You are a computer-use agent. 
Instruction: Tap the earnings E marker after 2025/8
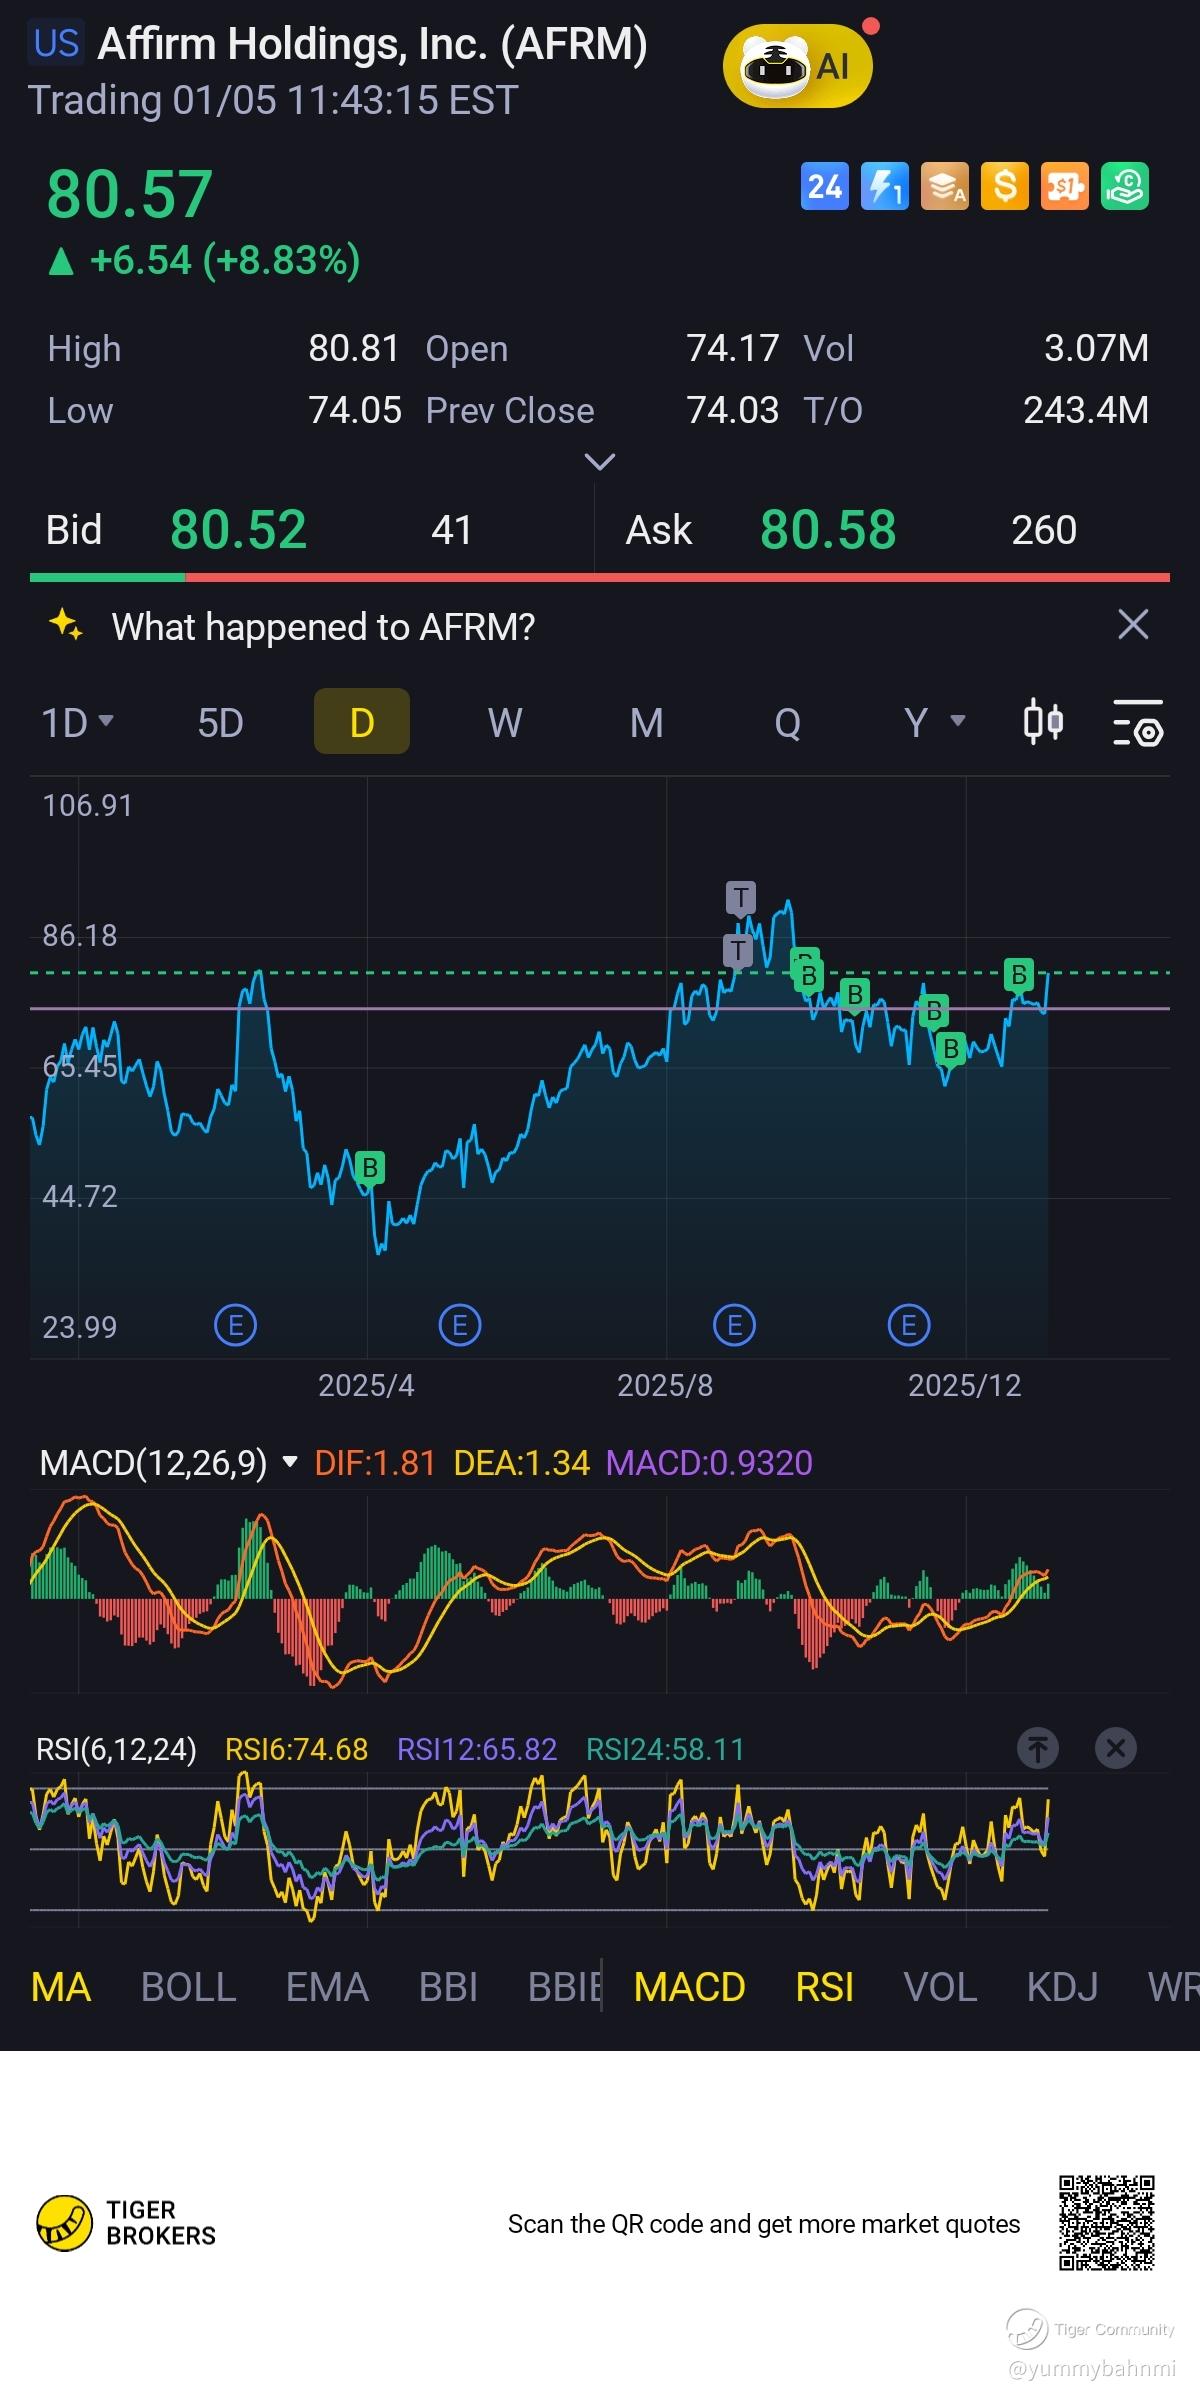pyautogui.click(x=734, y=1326)
